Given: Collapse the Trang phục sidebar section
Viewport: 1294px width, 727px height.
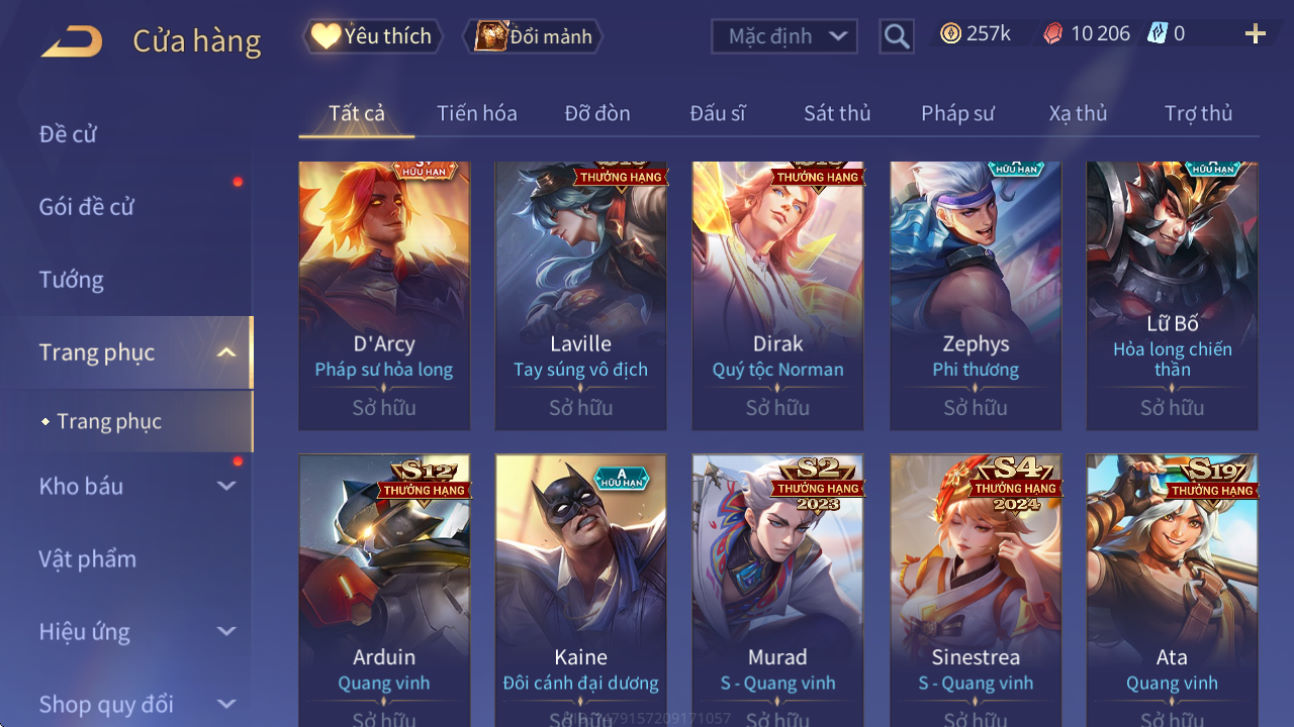Looking at the screenshot, I should pyautogui.click(x=227, y=352).
